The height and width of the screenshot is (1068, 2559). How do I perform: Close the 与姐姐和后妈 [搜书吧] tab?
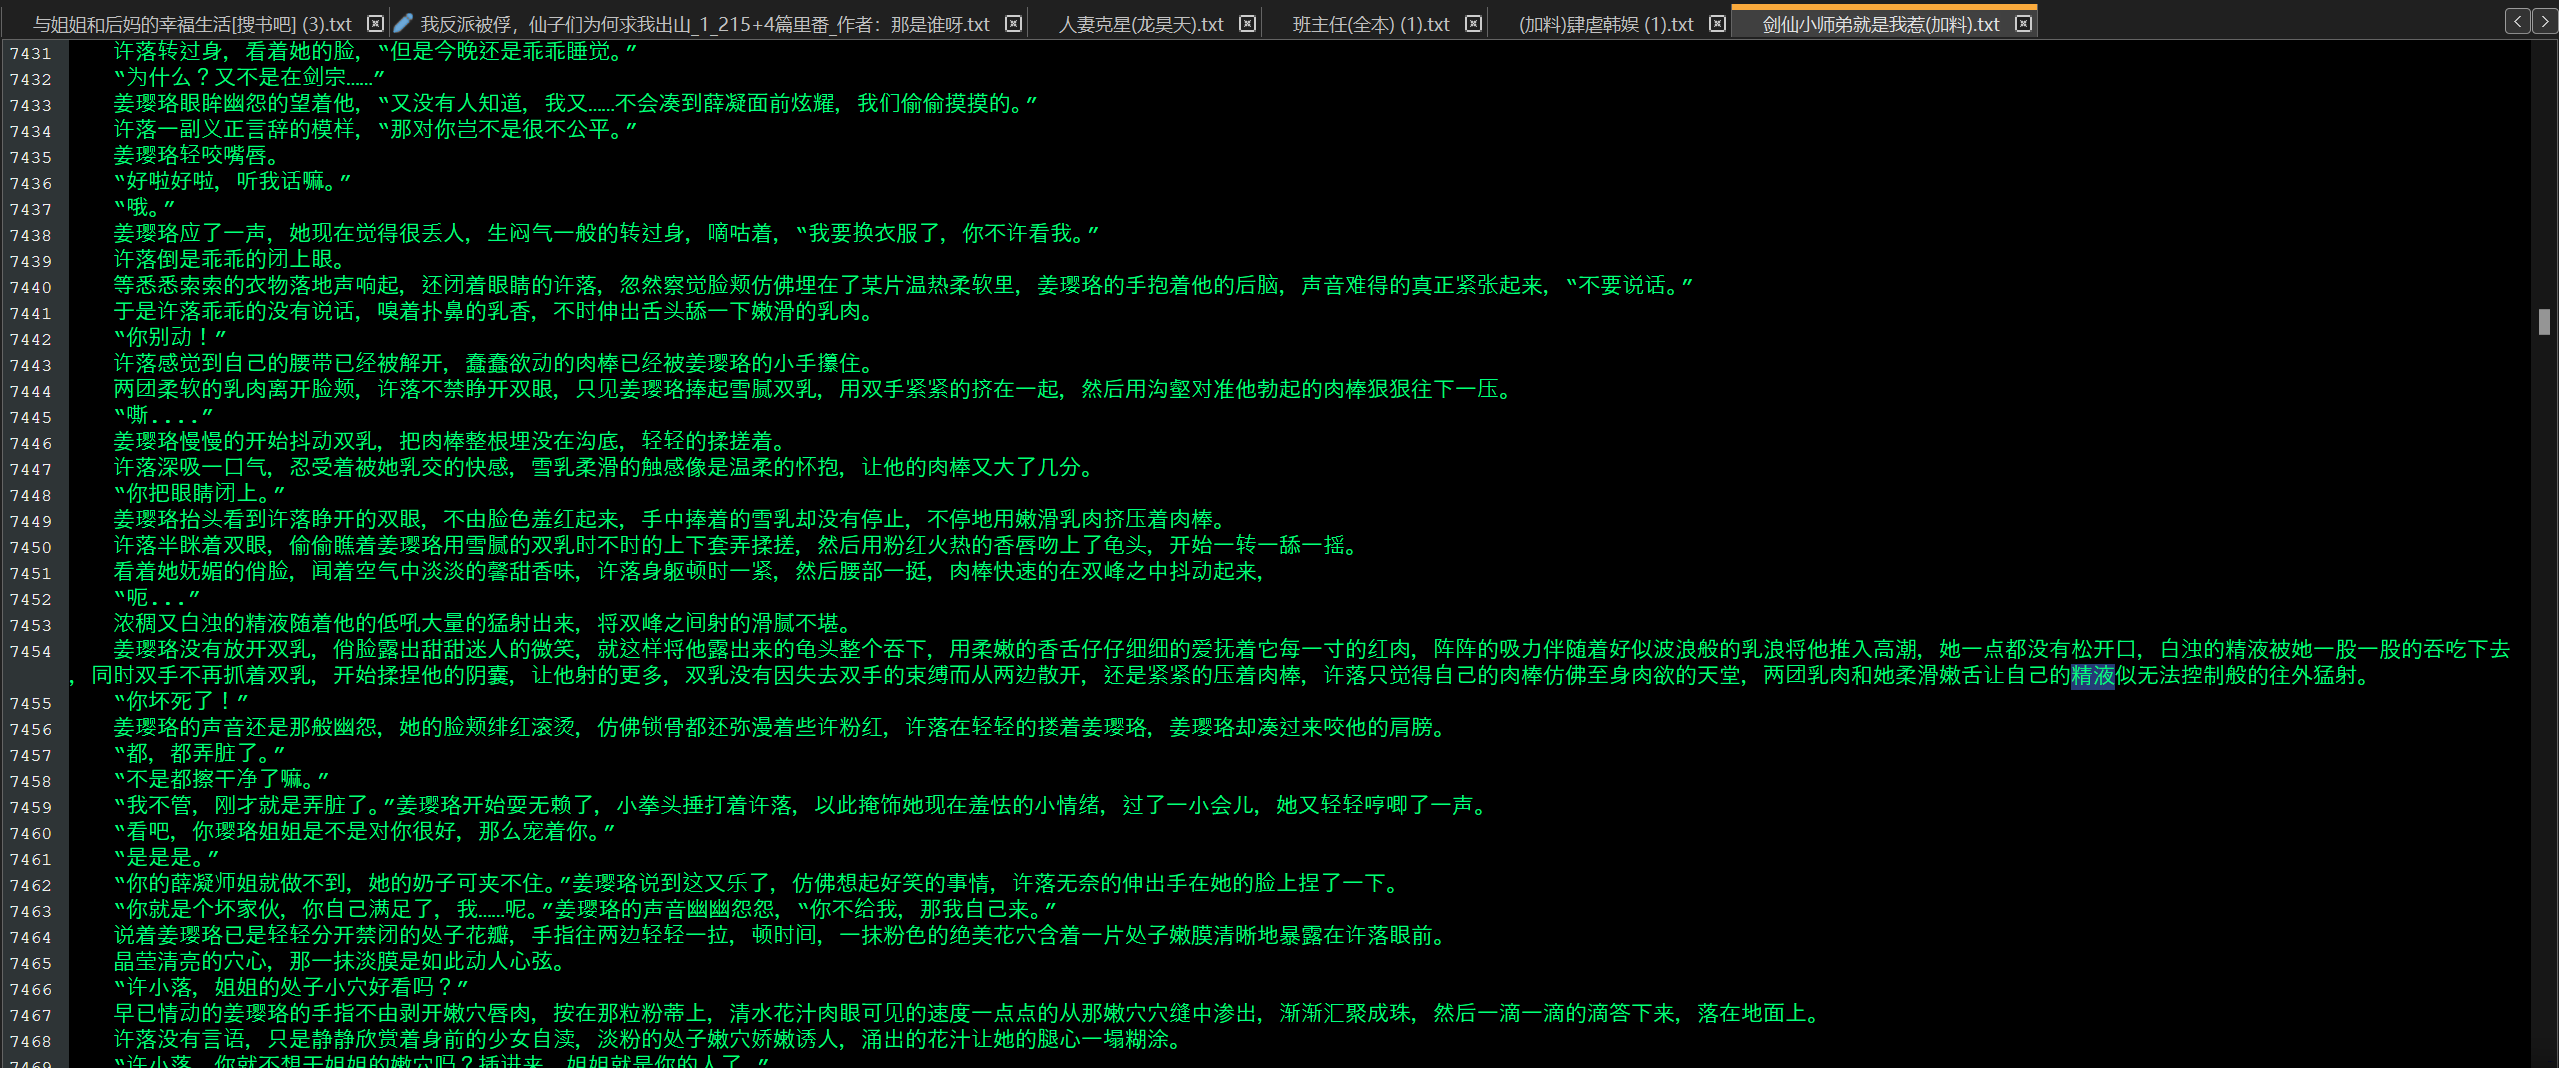click(x=375, y=24)
